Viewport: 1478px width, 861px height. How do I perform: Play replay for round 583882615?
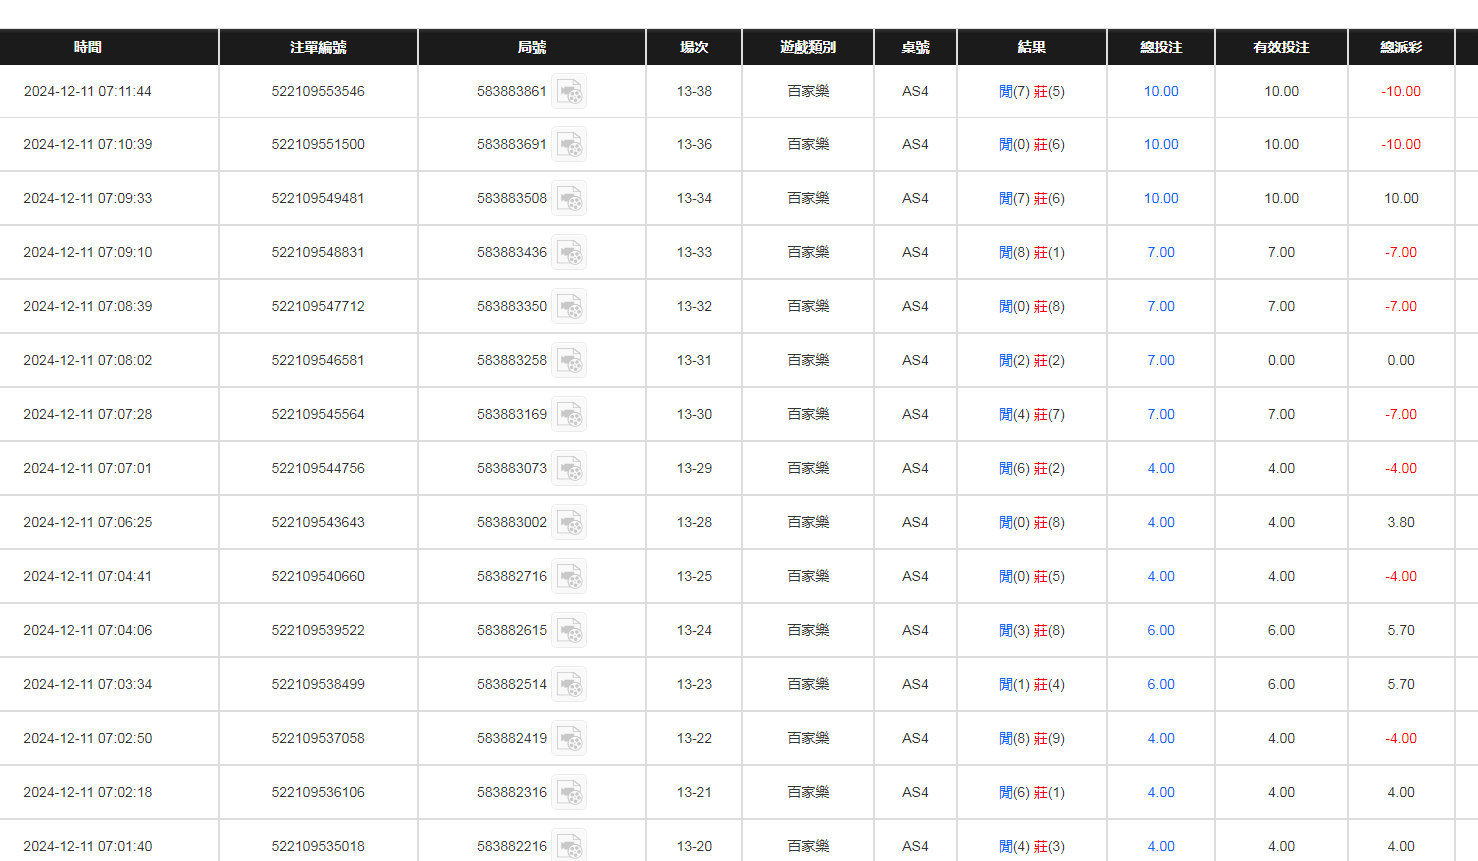click(570, 631)
